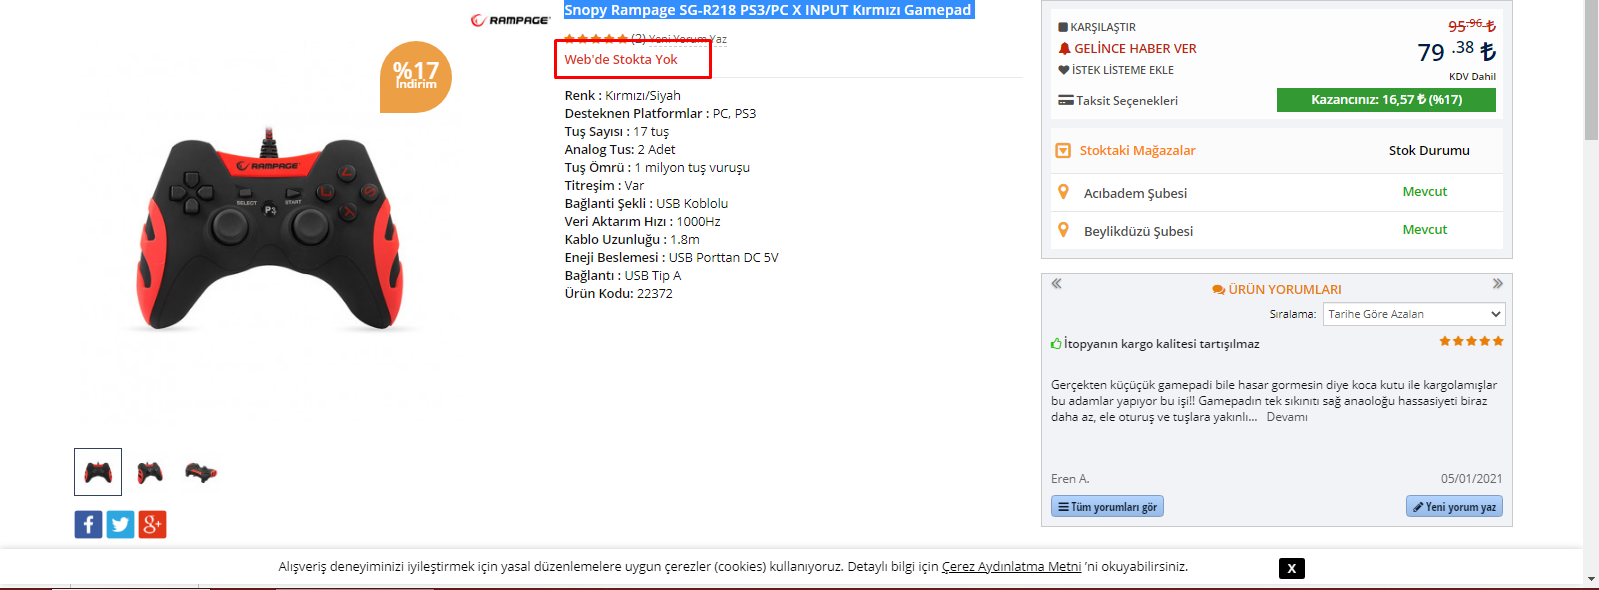
Task: Click the crossed-out 95,96 old price
Action: click(x=1471, y=25)
